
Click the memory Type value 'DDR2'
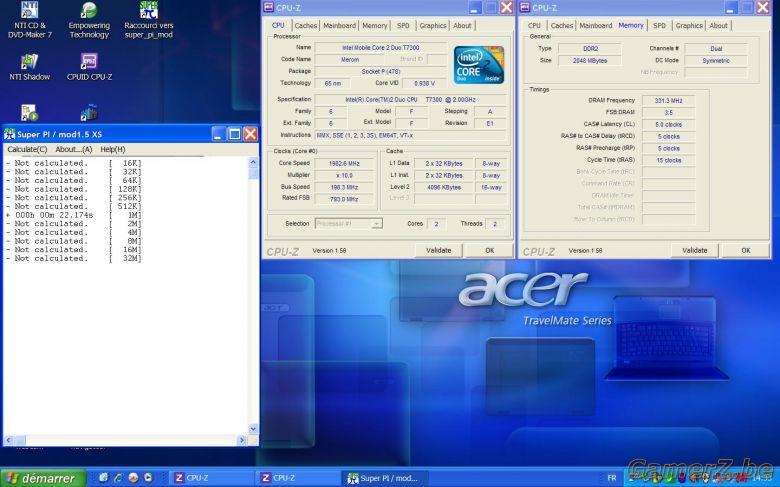pyautogui.click(x=590, y=49)
